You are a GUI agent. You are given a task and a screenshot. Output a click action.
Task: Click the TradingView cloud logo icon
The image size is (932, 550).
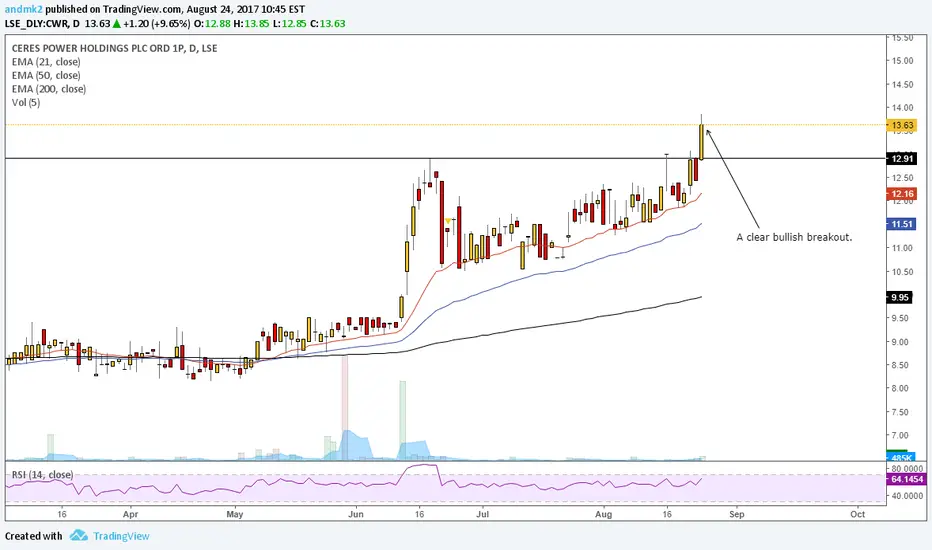point(78,535)
